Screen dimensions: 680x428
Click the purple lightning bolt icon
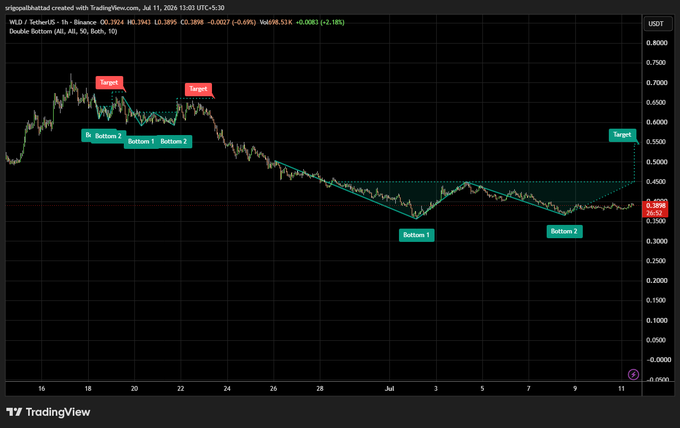click(633, 374)
